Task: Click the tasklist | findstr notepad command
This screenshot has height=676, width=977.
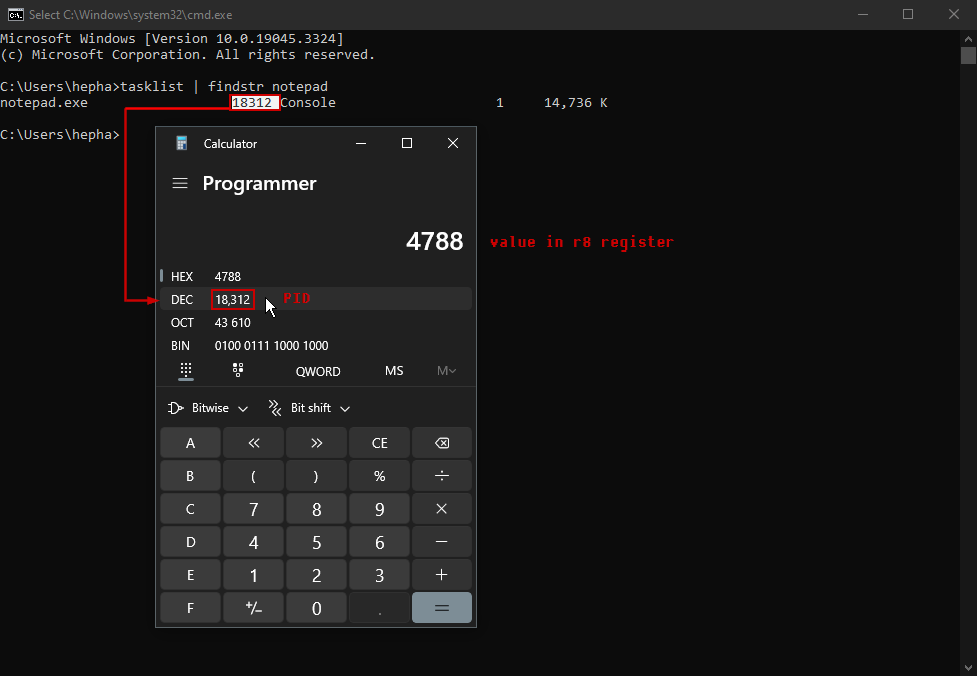Action: tap(224, 87)
